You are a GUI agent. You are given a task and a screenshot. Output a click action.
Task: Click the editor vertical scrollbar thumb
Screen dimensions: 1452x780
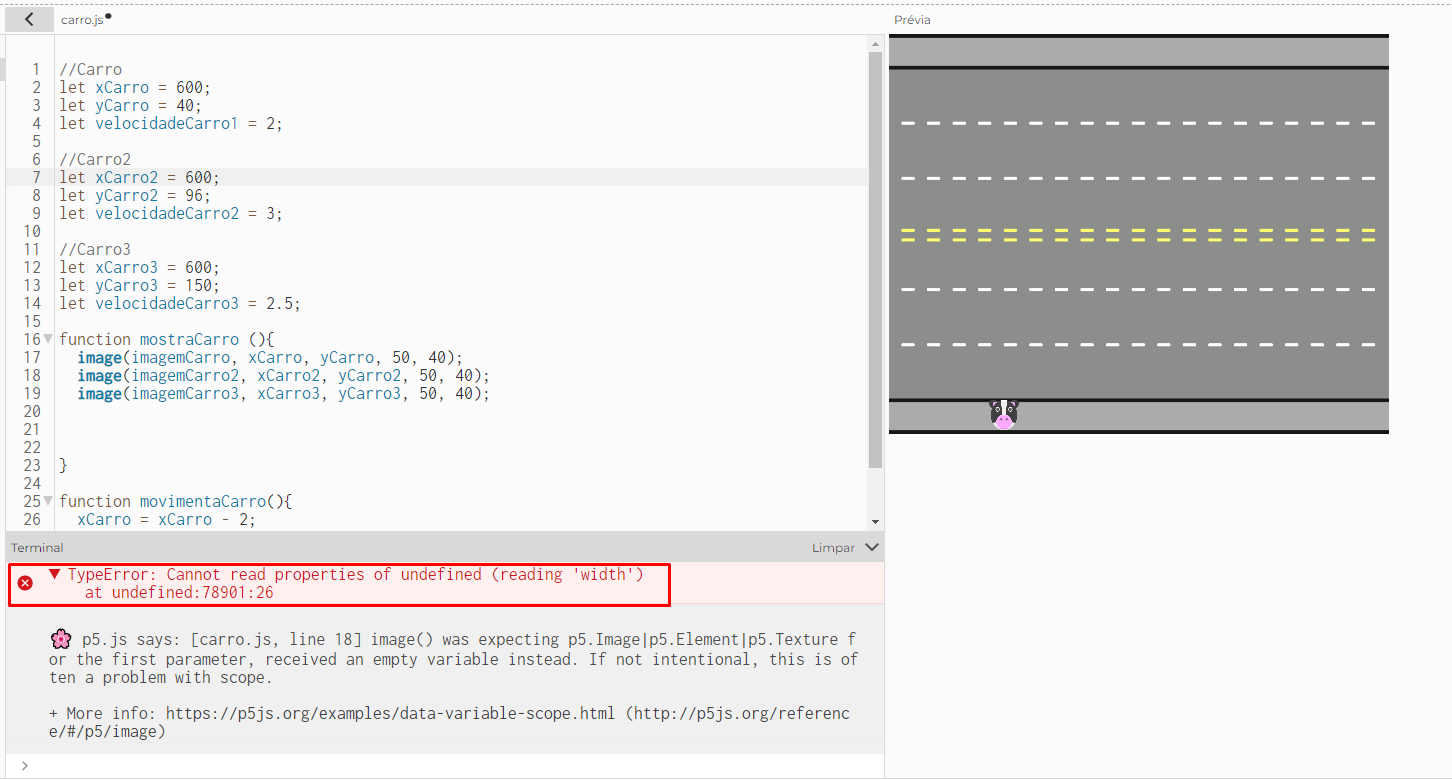[x=875, y=260]
